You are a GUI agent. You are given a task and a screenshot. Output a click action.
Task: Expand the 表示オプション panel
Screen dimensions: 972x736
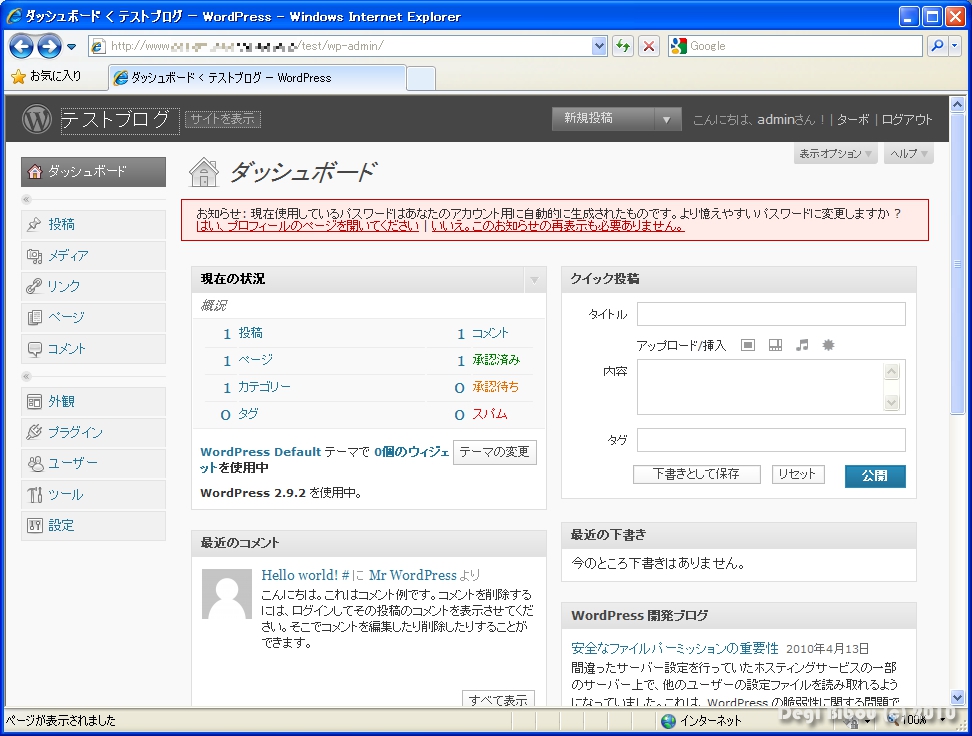(835, 154)
